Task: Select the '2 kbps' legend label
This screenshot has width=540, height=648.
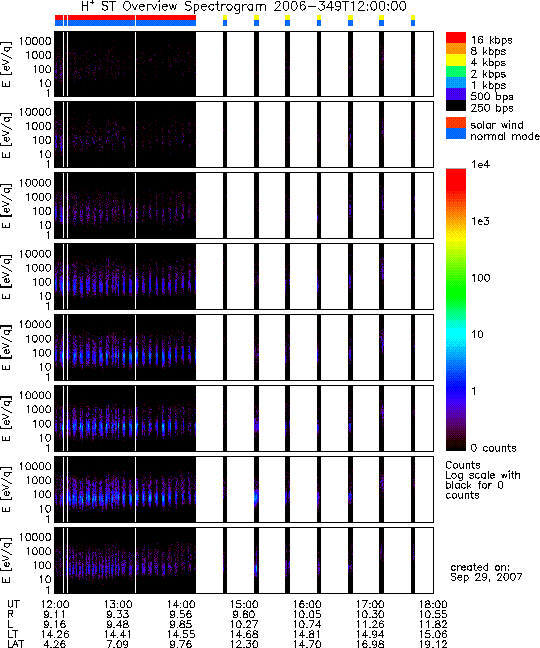Action: pos(488,74)
